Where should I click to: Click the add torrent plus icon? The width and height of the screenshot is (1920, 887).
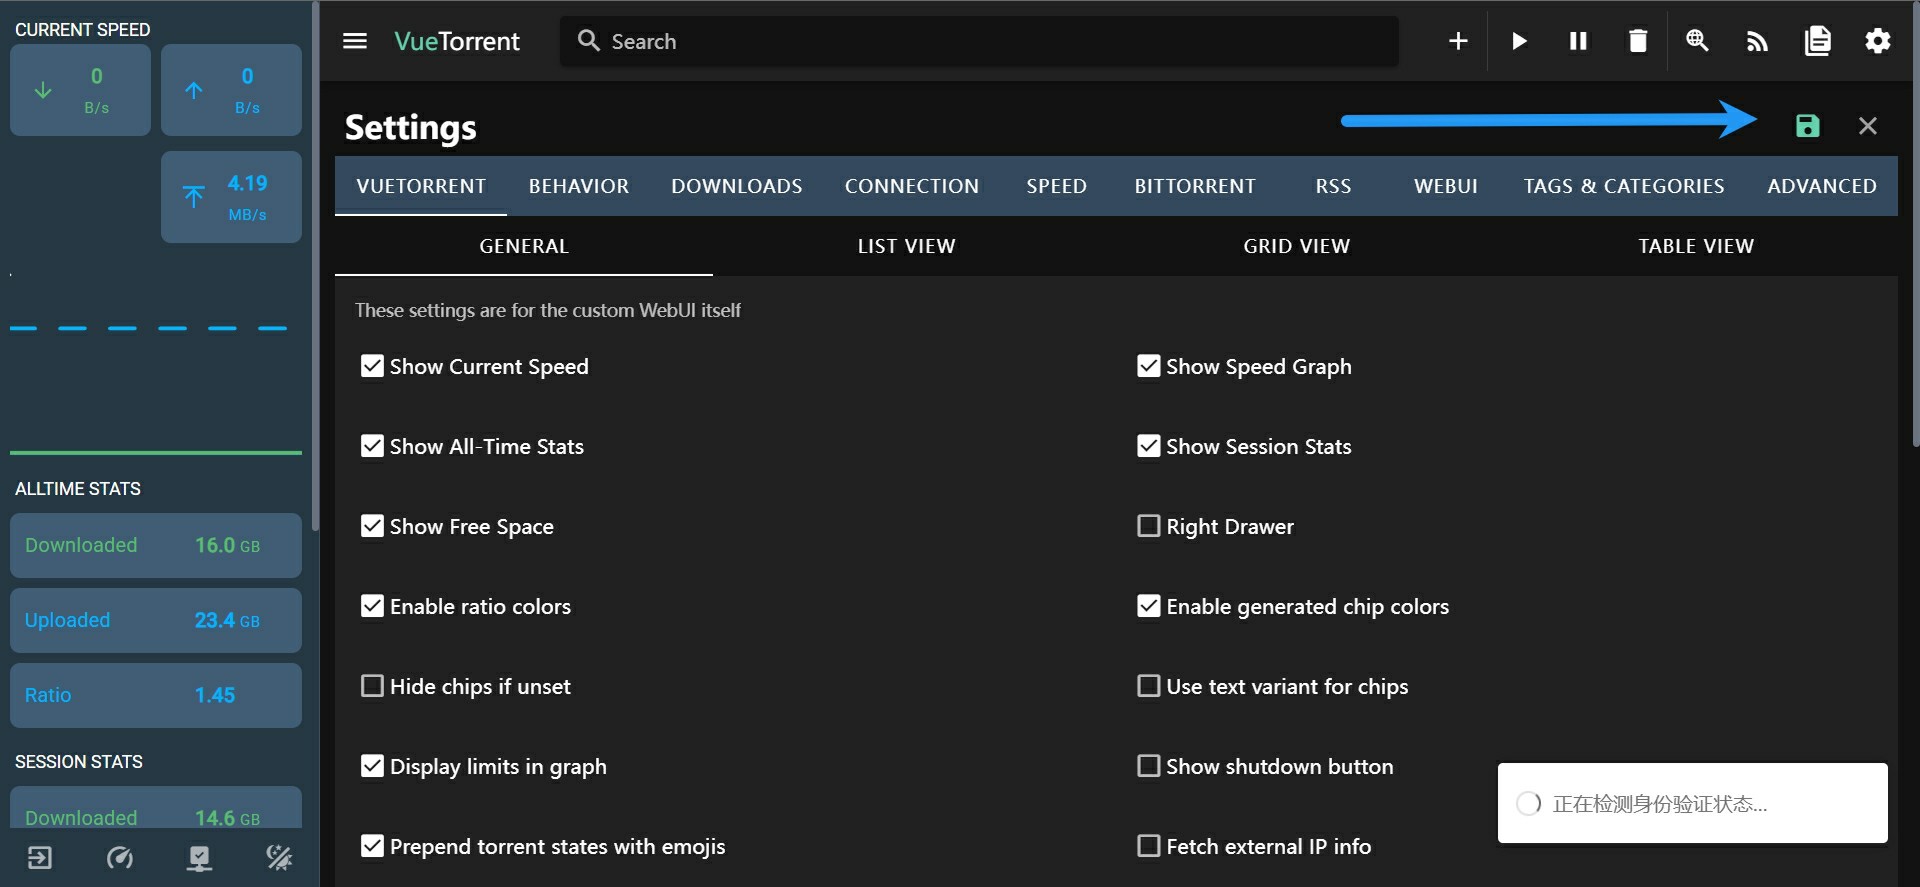[x=1458, y=41]
